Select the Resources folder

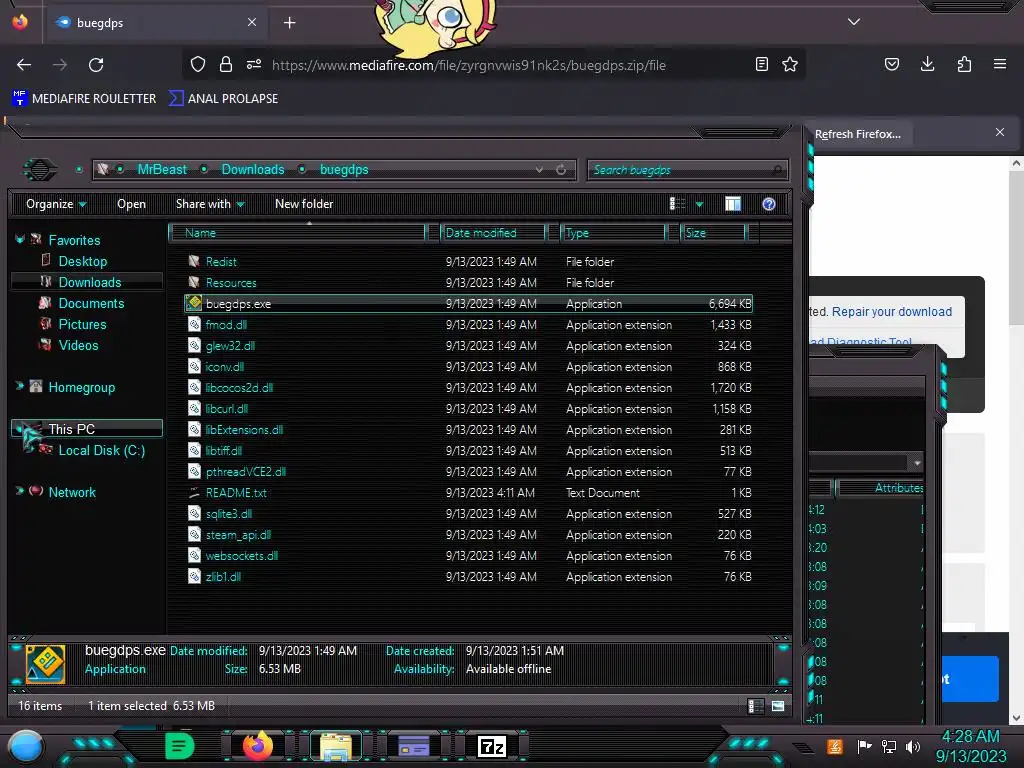pyautogui.click(x=231, y=283)
